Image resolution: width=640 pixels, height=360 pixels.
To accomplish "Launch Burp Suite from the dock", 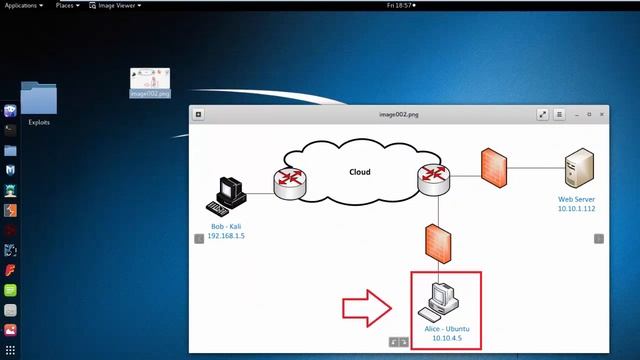I will 10,210.
